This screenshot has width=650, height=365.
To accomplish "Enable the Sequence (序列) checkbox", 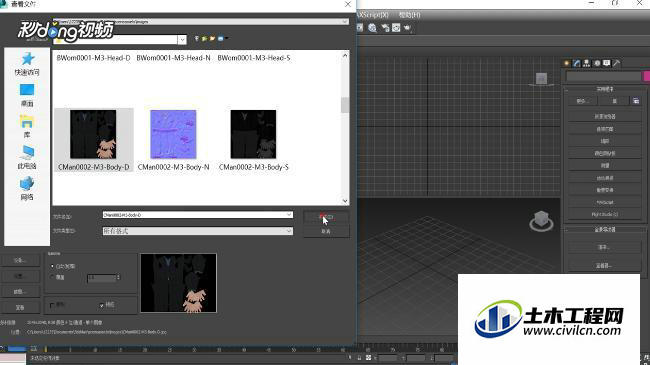I will pyautogui.click(x=52, y=305).
